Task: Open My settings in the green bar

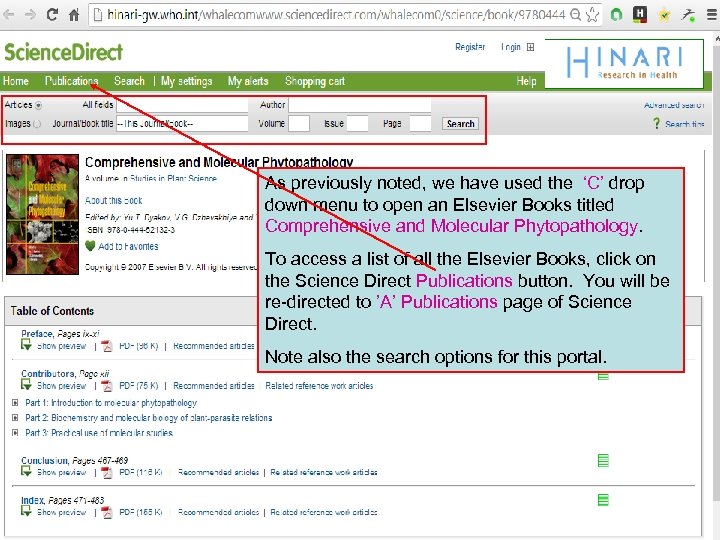Action: (186, 81)
